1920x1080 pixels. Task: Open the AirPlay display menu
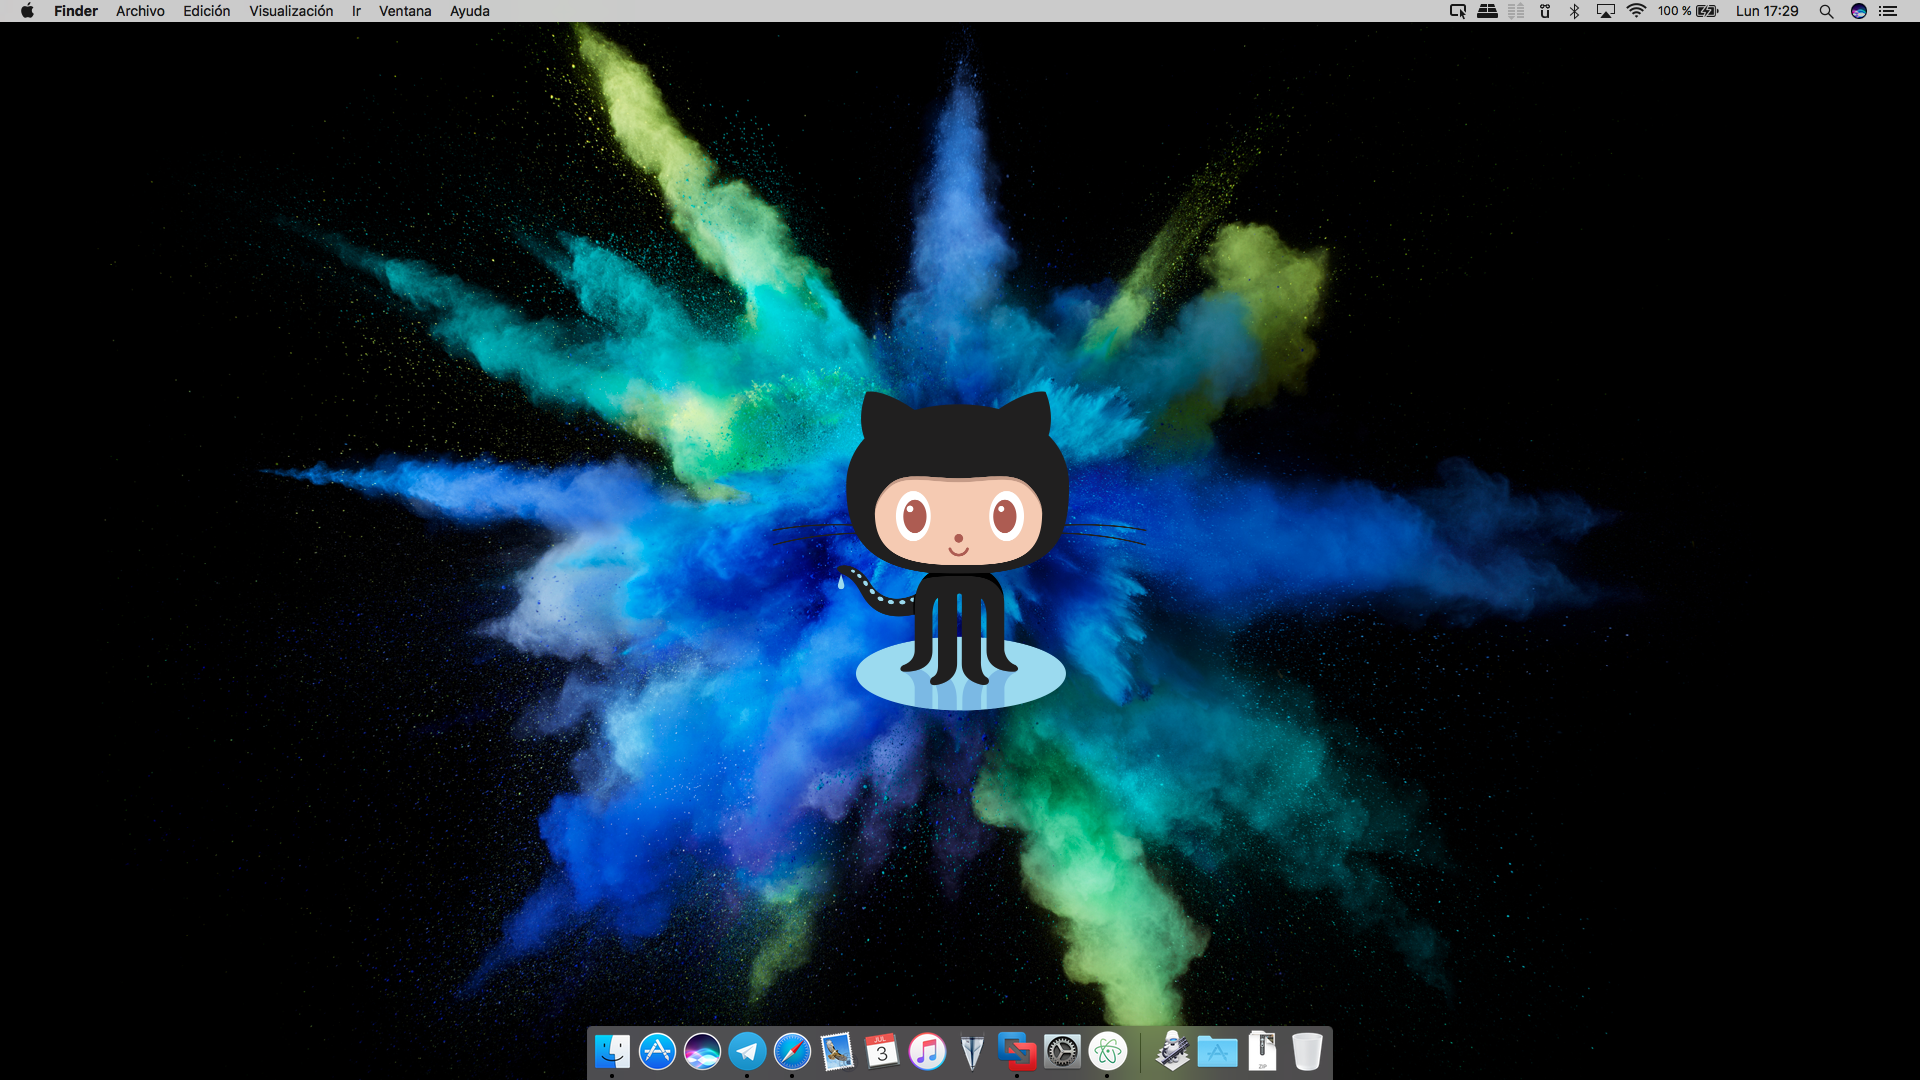tap(1605, 11)
